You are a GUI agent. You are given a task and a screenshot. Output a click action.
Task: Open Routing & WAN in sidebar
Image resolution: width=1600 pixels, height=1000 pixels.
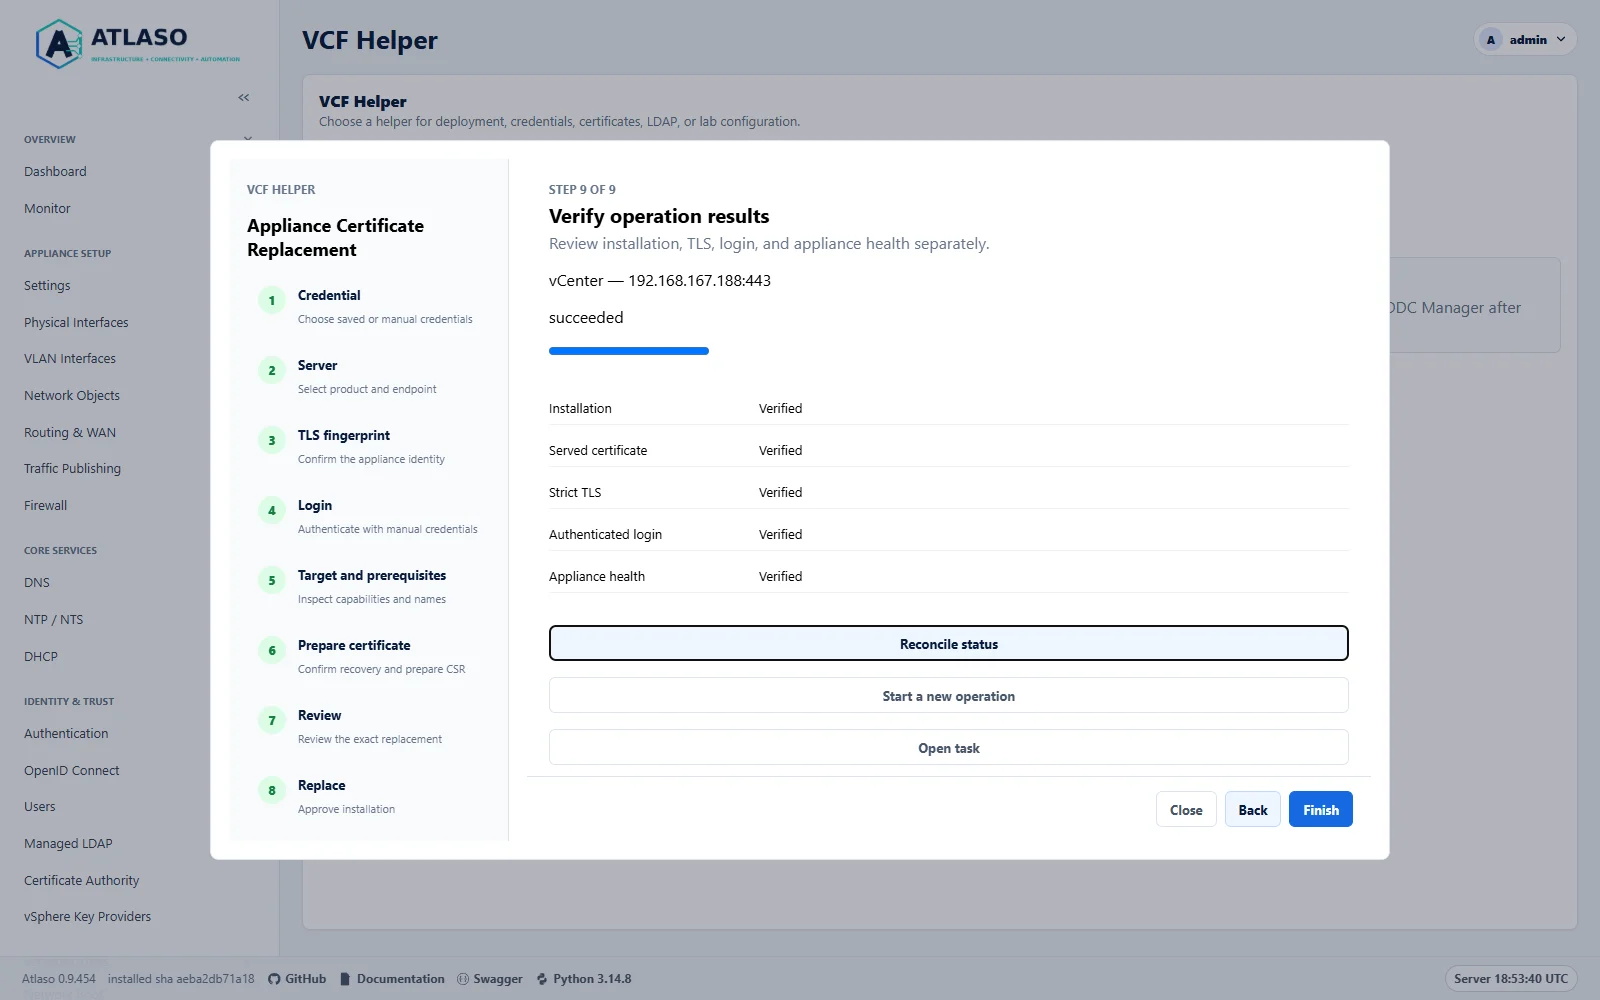coord(70,433)
